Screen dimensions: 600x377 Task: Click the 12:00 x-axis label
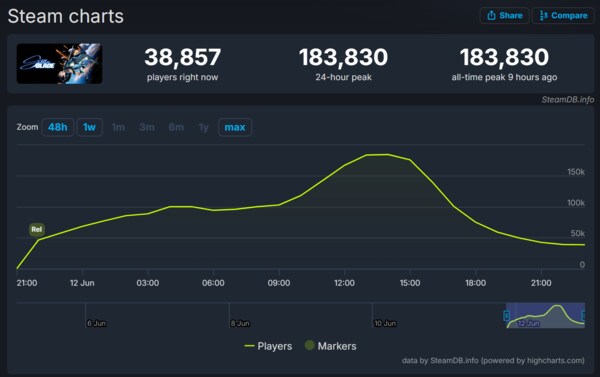click(x=344, y=283)
